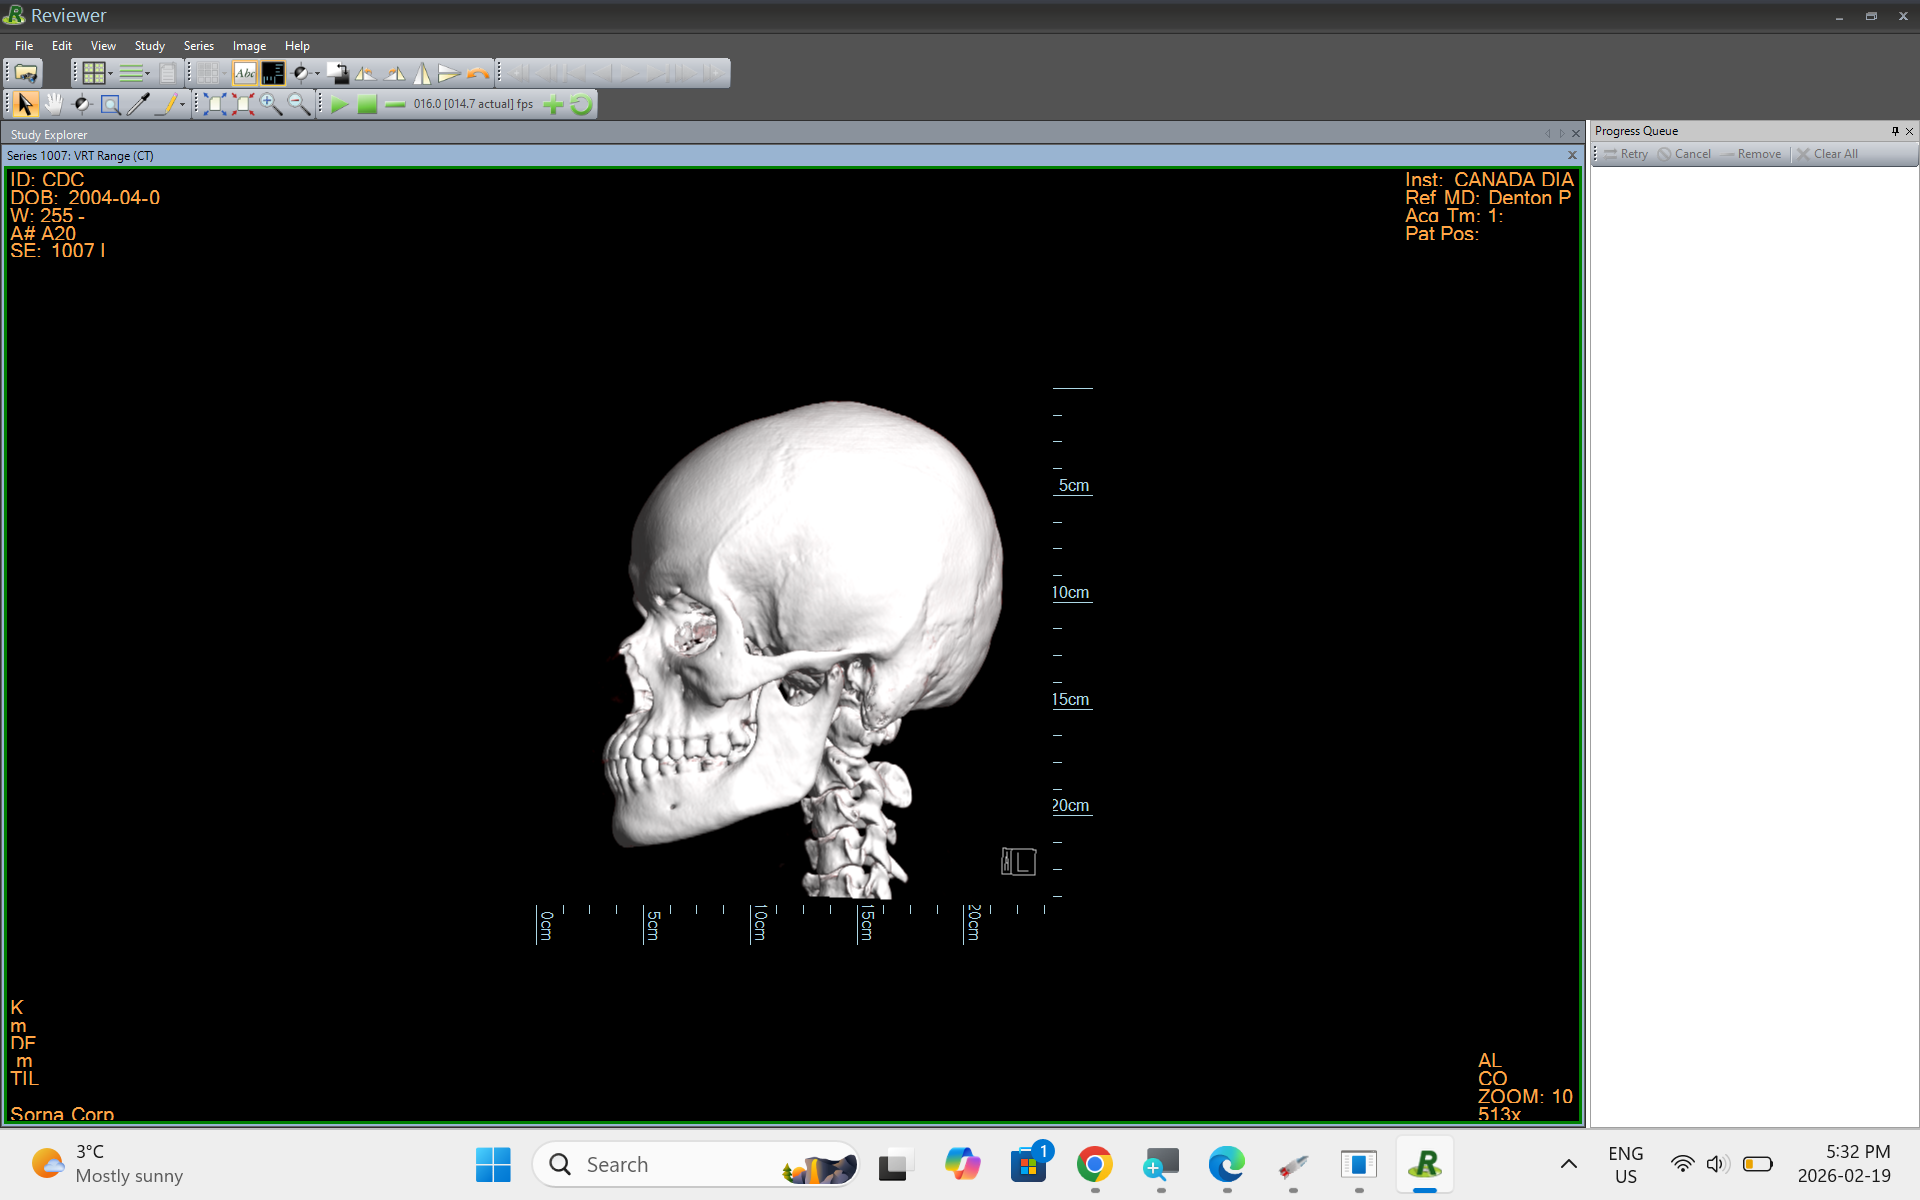The height and width of the screenshot is (1200, 1920).
Task: Click Retry in Progress Queue
Action: (x=1628, y=153)
